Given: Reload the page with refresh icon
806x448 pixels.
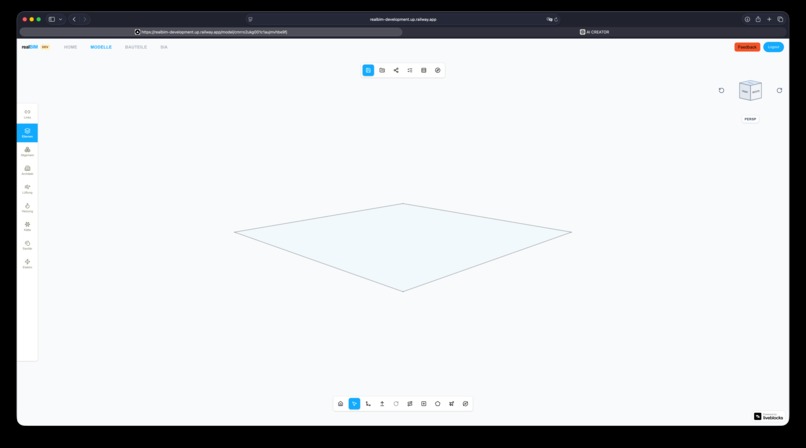Looking at the screenshot, I should [556, 20].
